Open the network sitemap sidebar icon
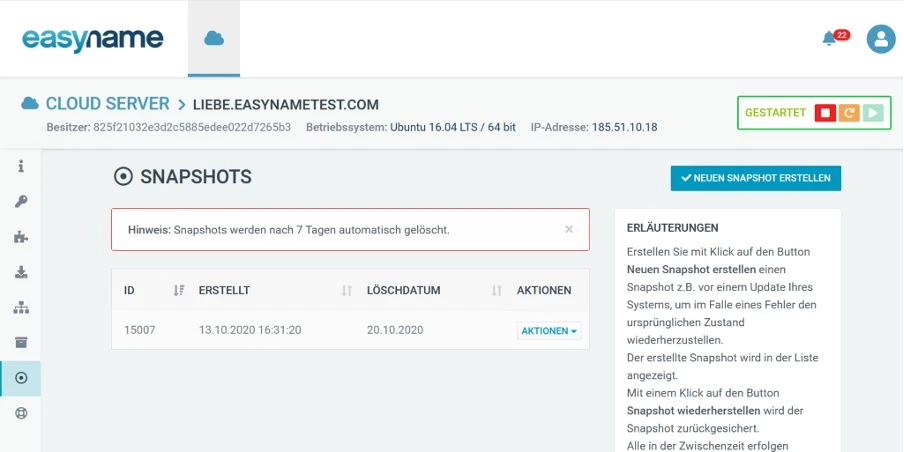 (x=21, y=307)
